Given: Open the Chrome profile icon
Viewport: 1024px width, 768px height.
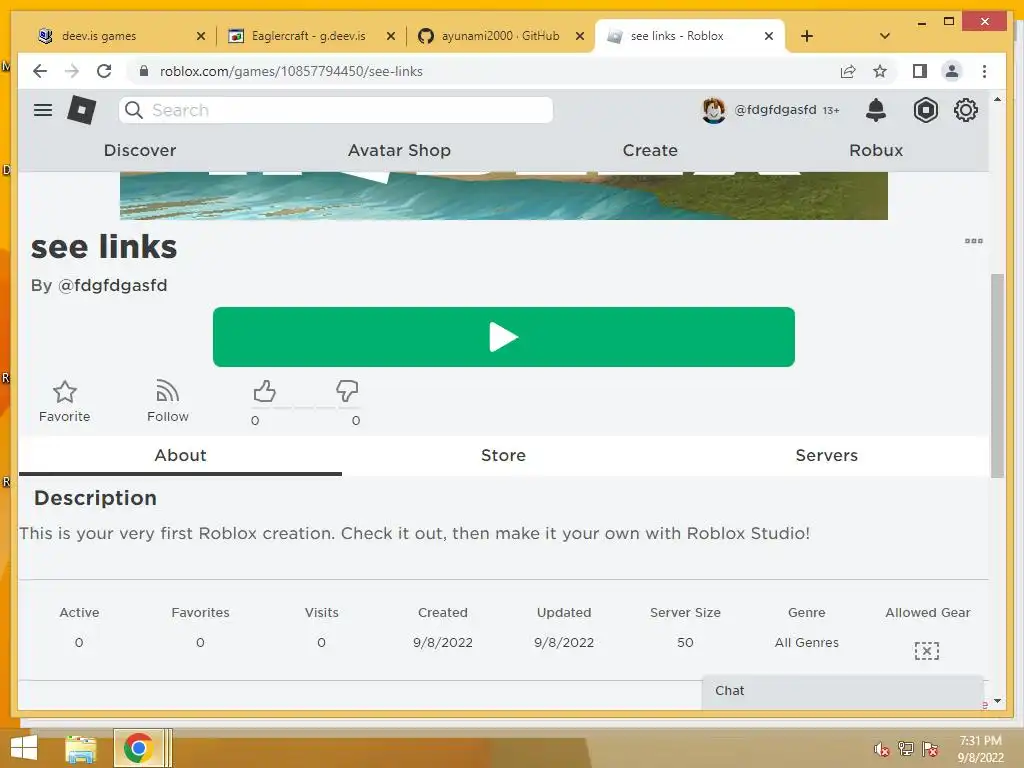Looking at the screenshot, I should [x=952, y=71].
